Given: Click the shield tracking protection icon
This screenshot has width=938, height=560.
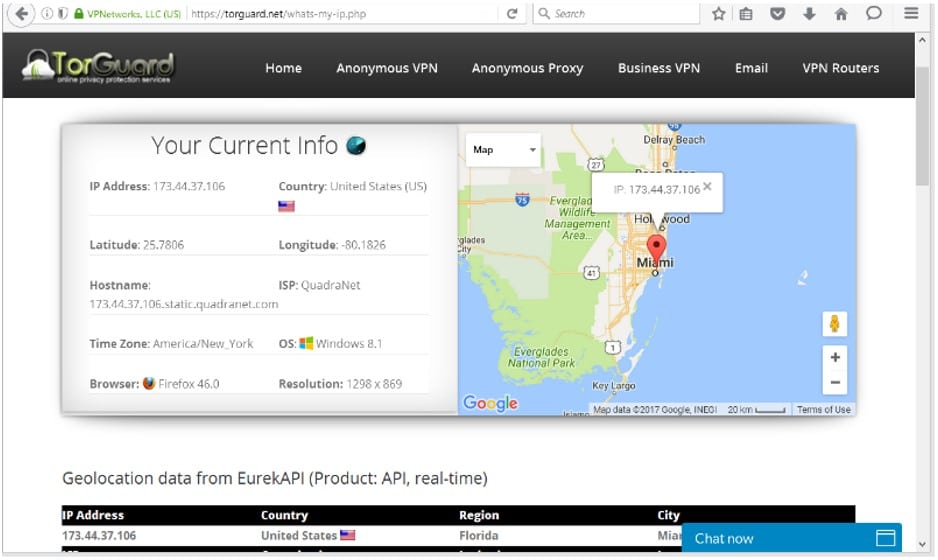Looking at the screenshot, I should (x=63, y=13).
